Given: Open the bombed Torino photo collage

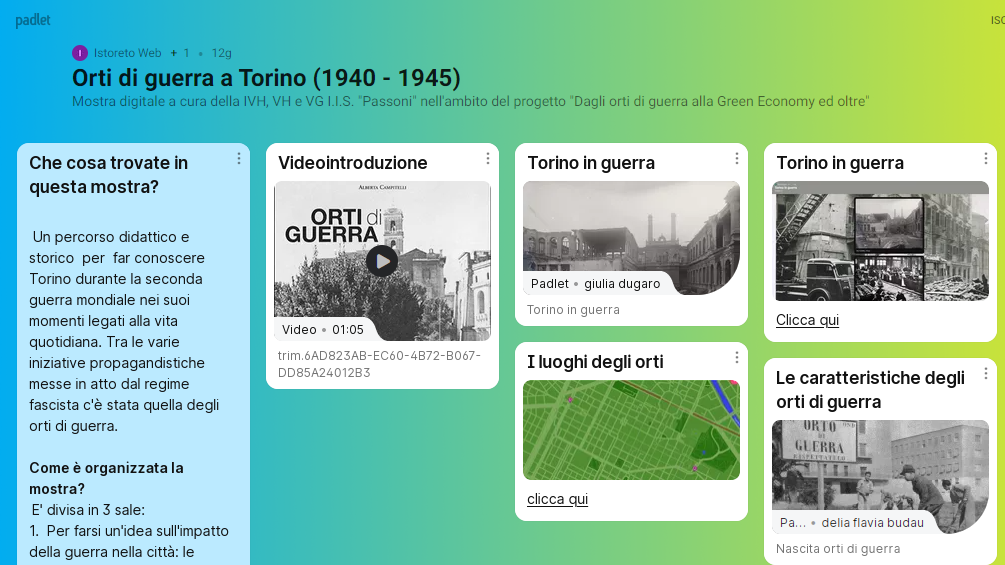Looking at the screenshot, I should point(880,241).
